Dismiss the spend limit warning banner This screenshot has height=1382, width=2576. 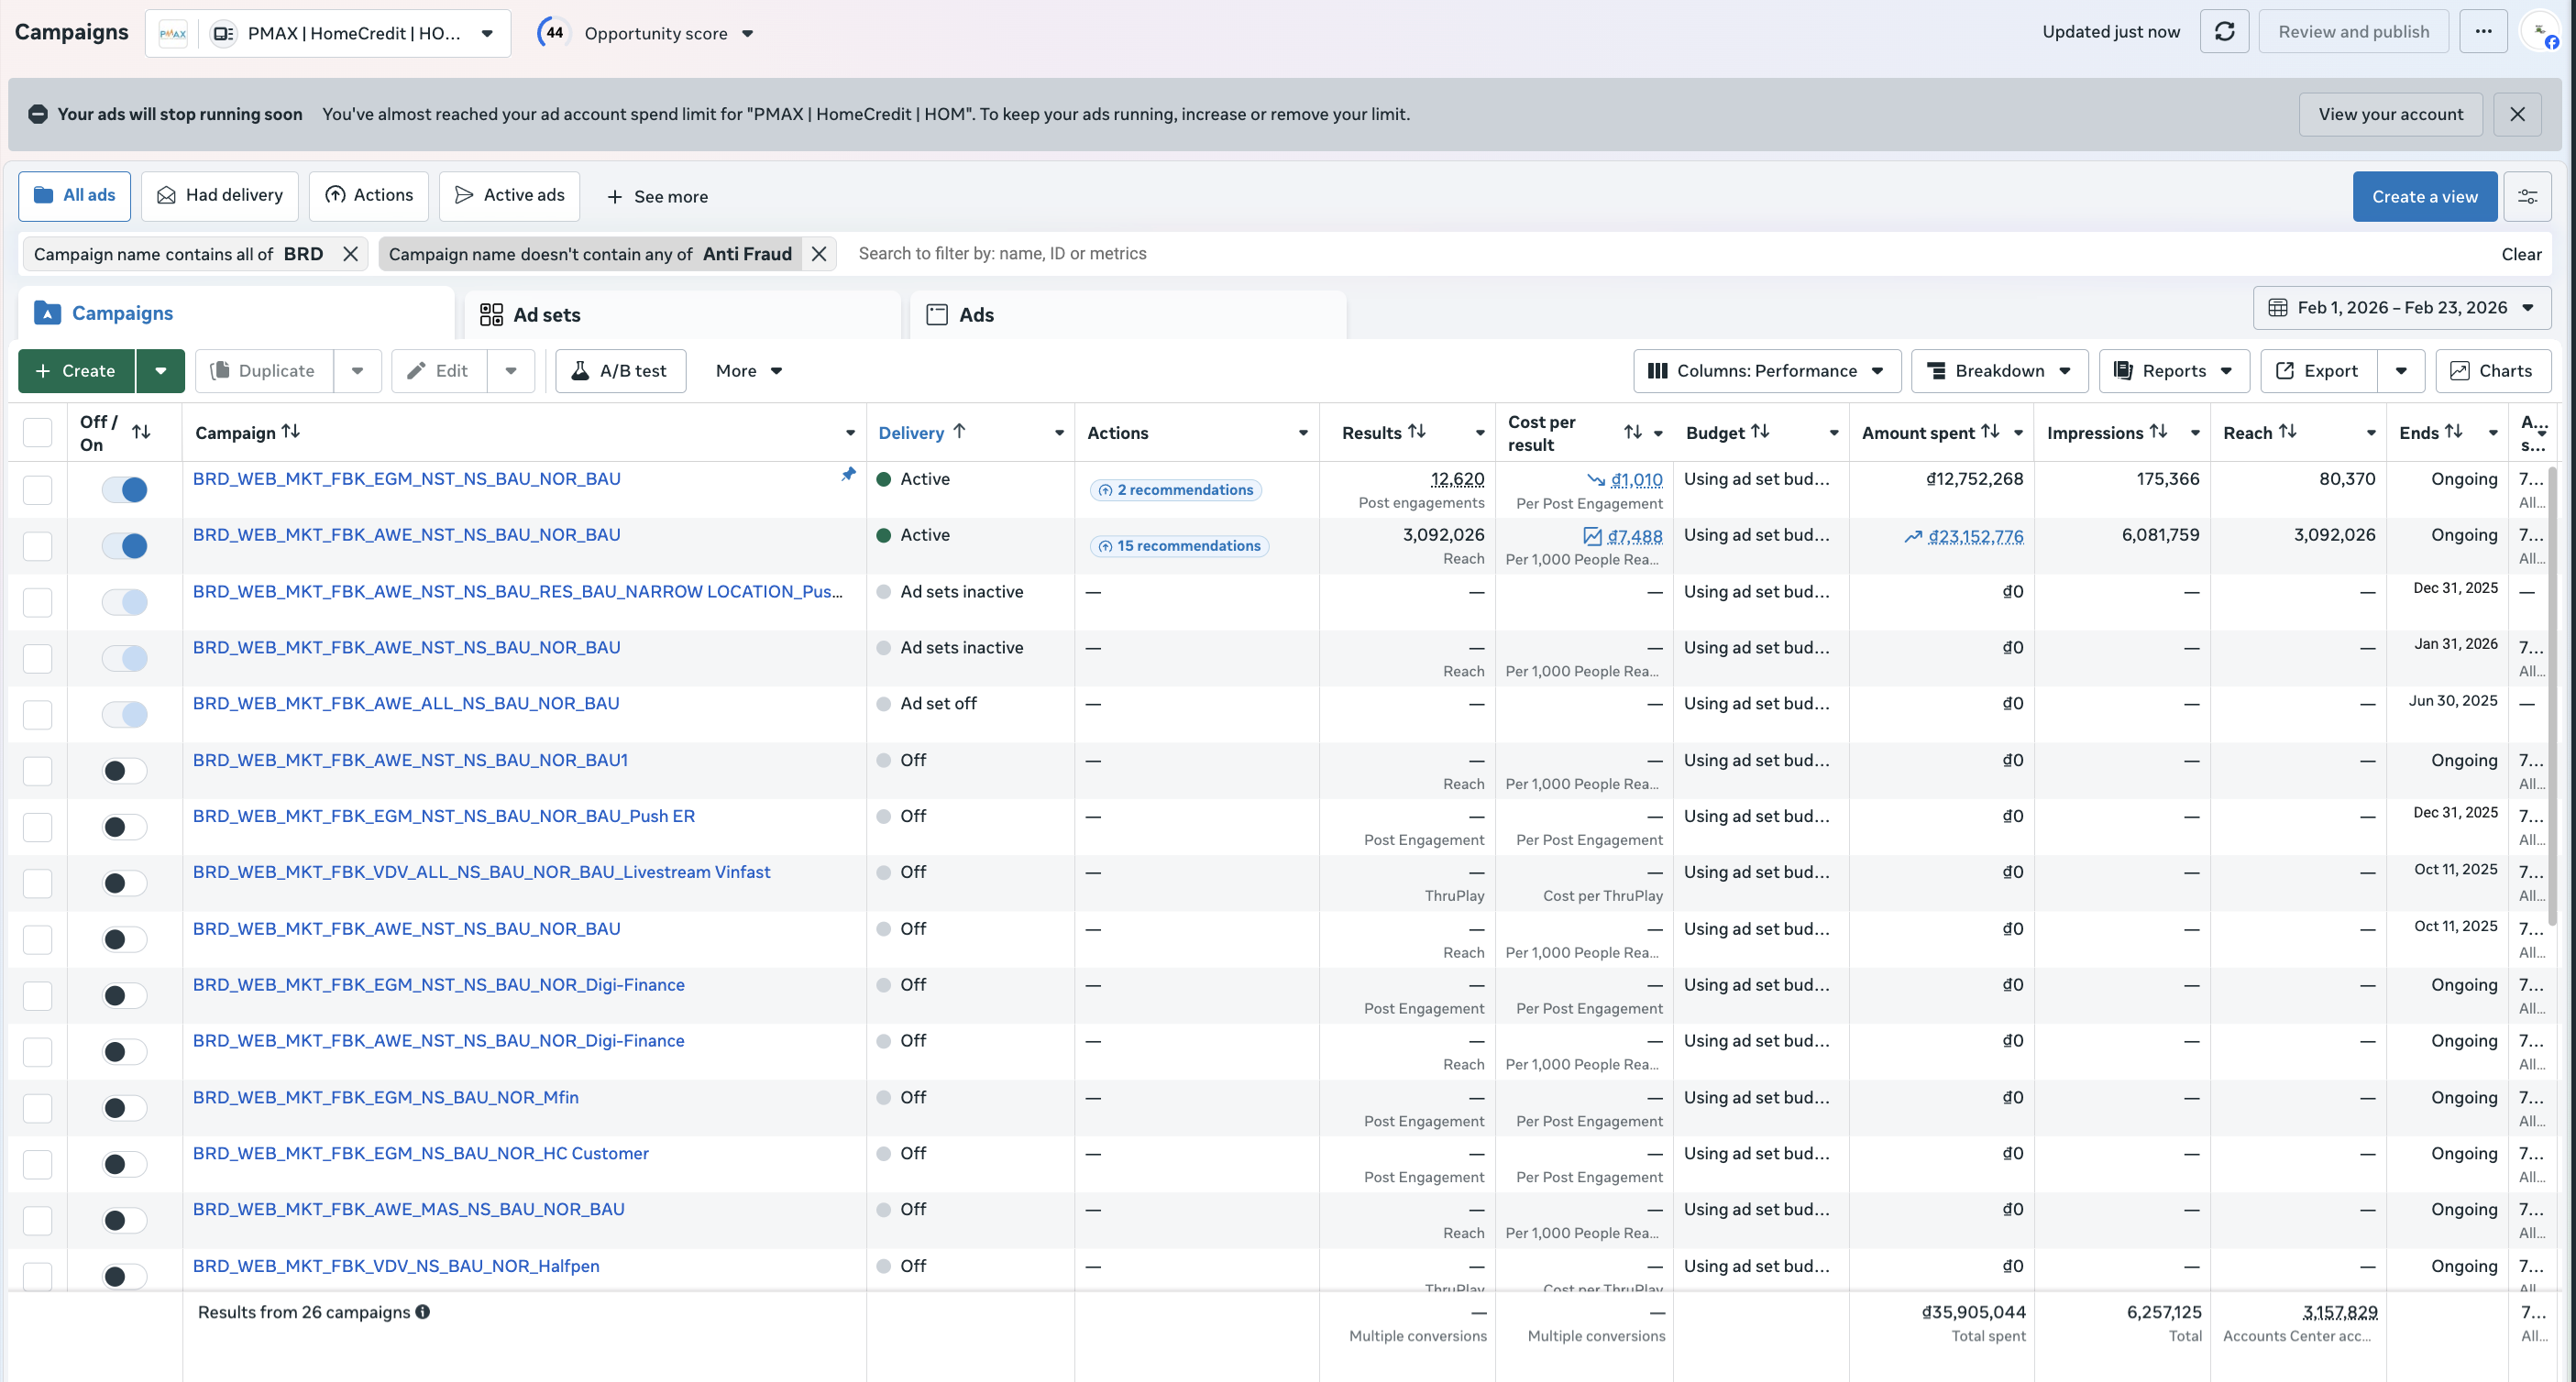2517,114
